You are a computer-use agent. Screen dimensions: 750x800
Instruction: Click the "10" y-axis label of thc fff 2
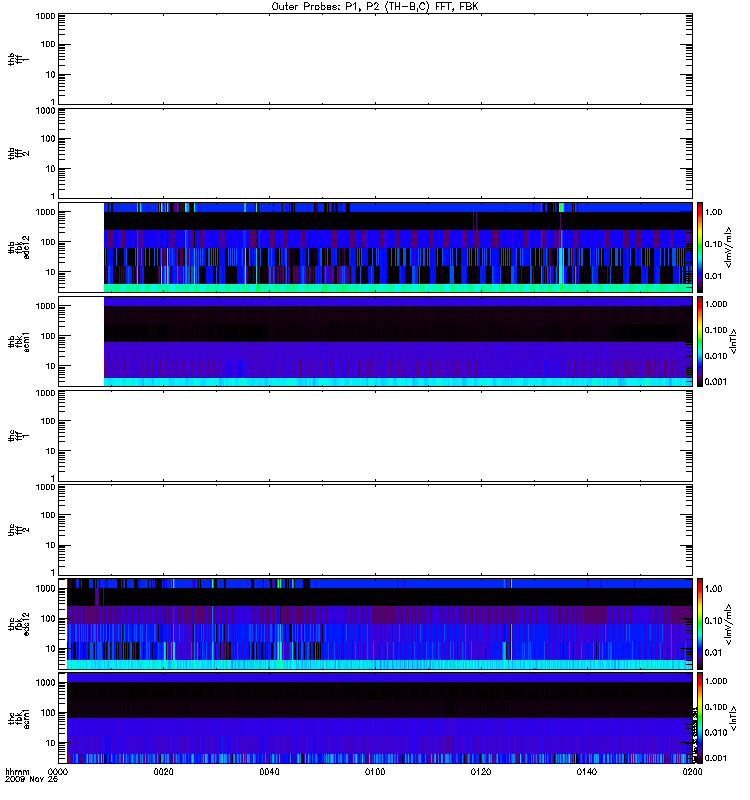(51, 545)
